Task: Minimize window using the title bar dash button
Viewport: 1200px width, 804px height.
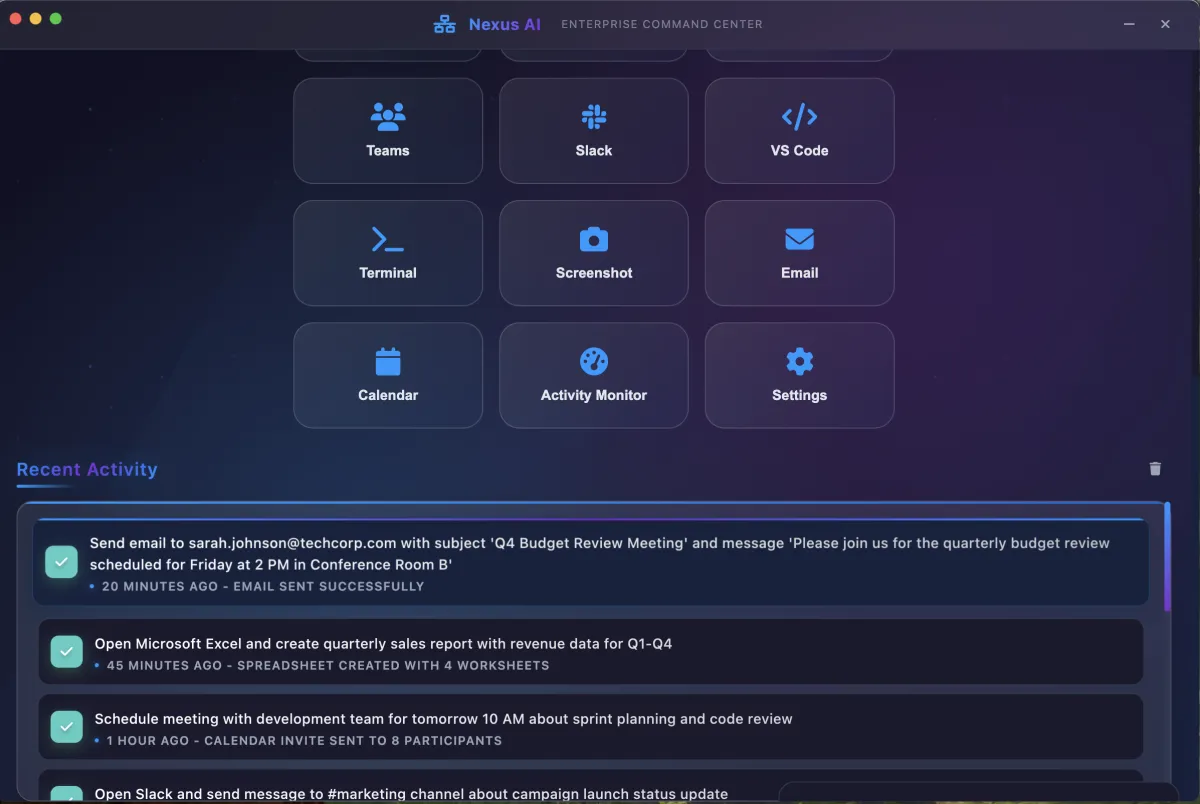Action: pyautogui.click(x=1129, y=24)
